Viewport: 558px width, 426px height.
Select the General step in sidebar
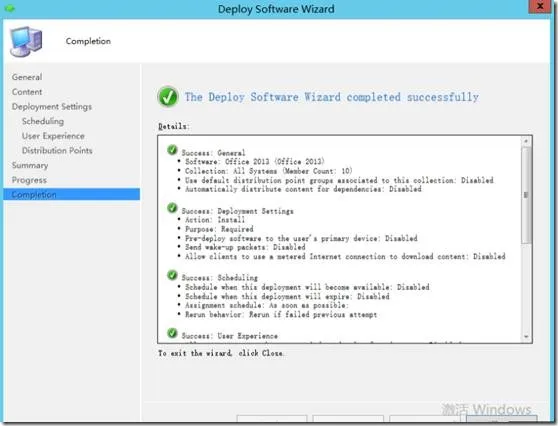tap(27, 77)
